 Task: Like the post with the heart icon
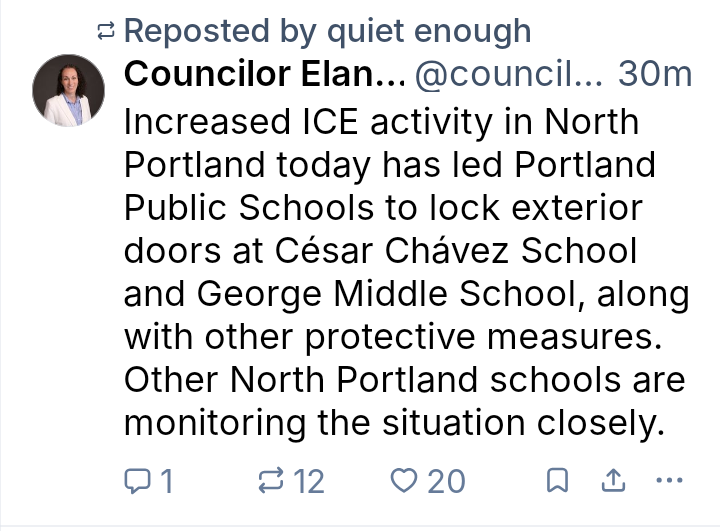click(403, 481)
